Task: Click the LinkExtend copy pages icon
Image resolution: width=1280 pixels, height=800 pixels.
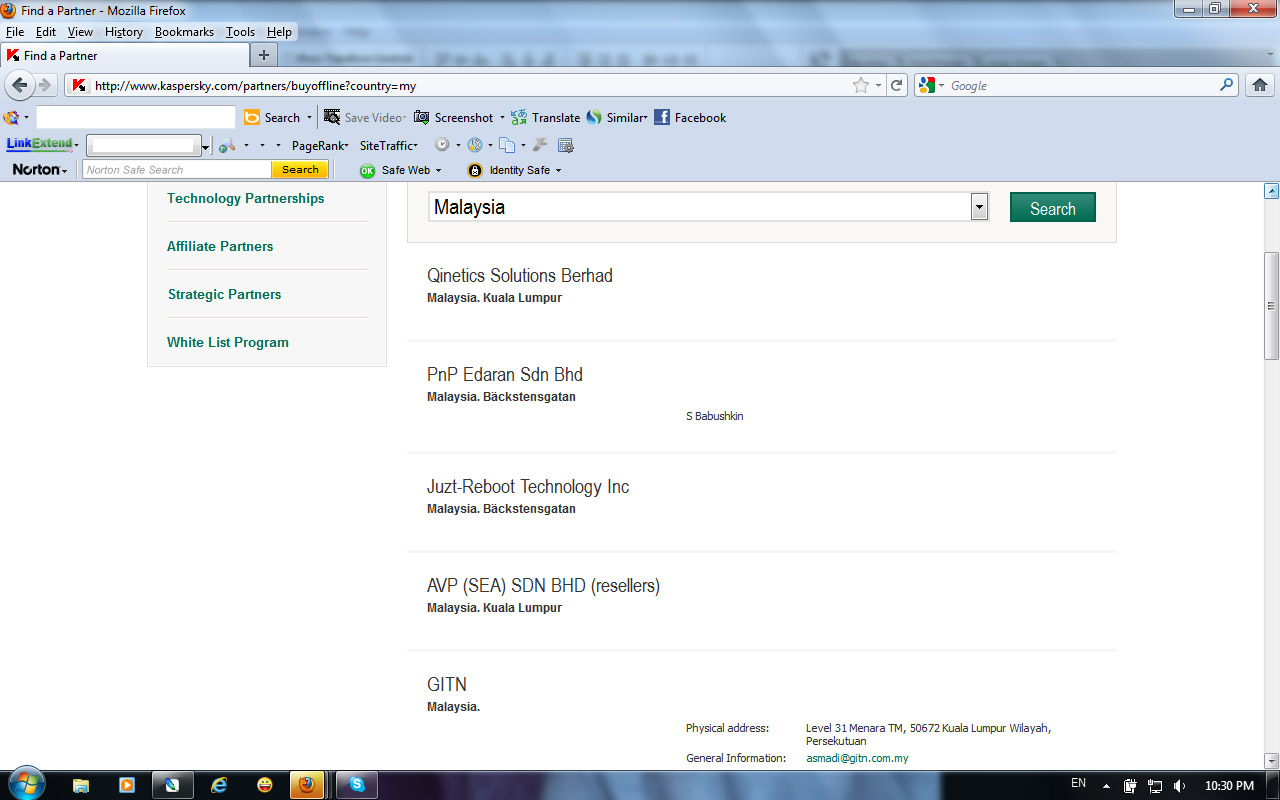Action: [507, 145]
